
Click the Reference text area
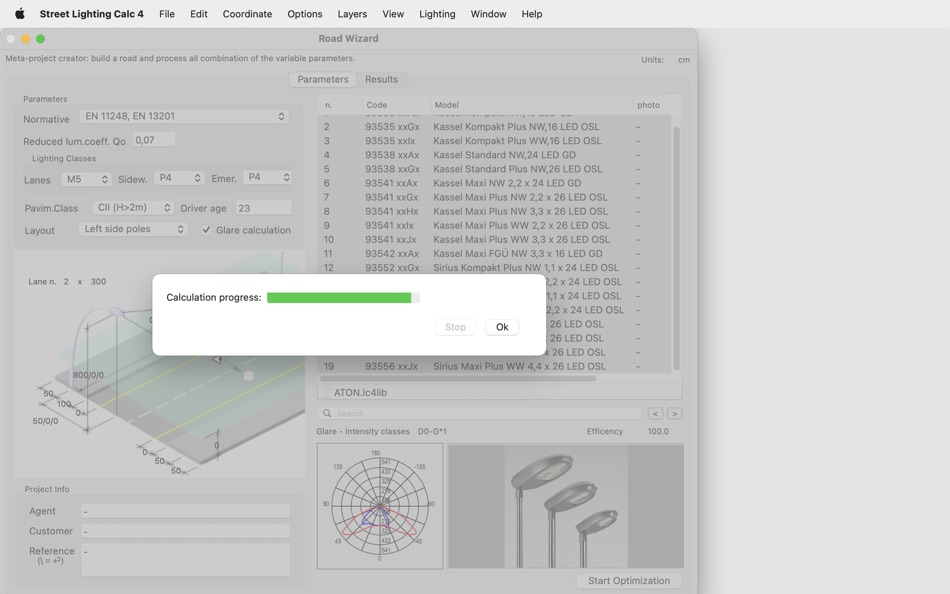pyautogui.click(x=185, y=559)
